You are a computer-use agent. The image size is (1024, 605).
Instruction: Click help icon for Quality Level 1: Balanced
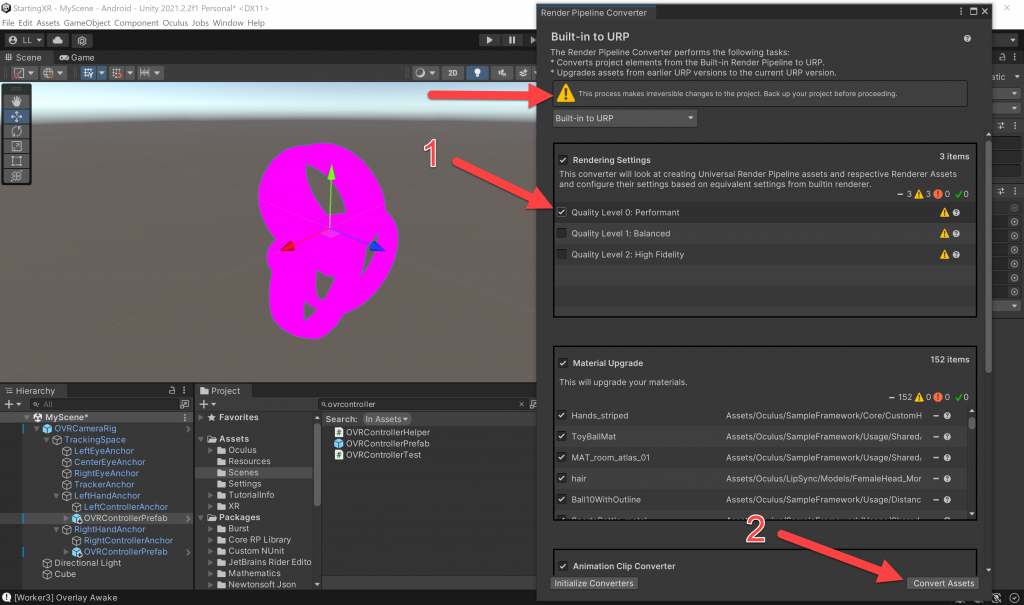point(956,233)
